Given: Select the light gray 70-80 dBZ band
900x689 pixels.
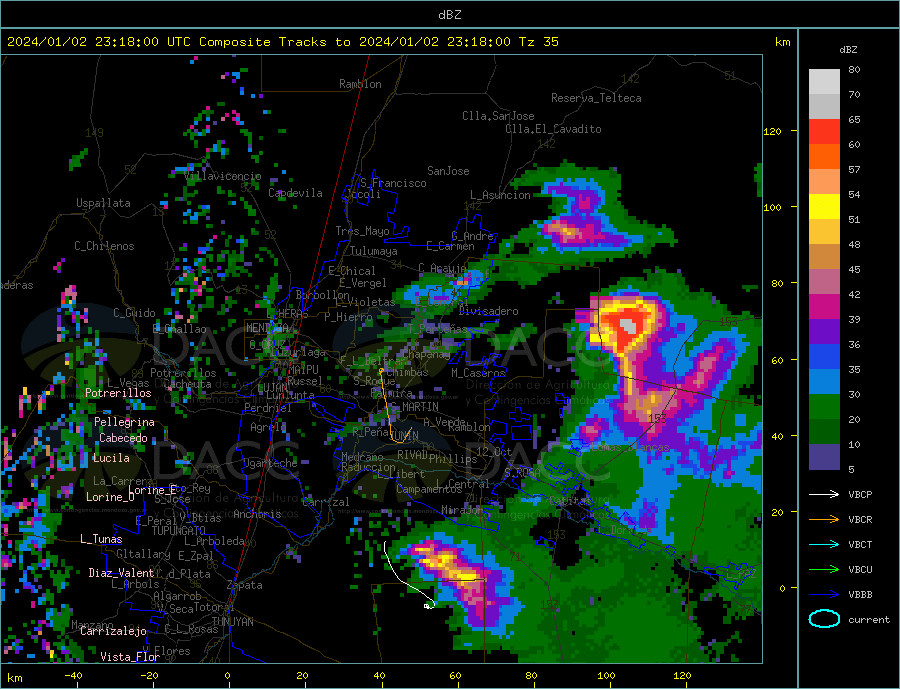Looking at the screenshot, I should [x=824, y=82].
